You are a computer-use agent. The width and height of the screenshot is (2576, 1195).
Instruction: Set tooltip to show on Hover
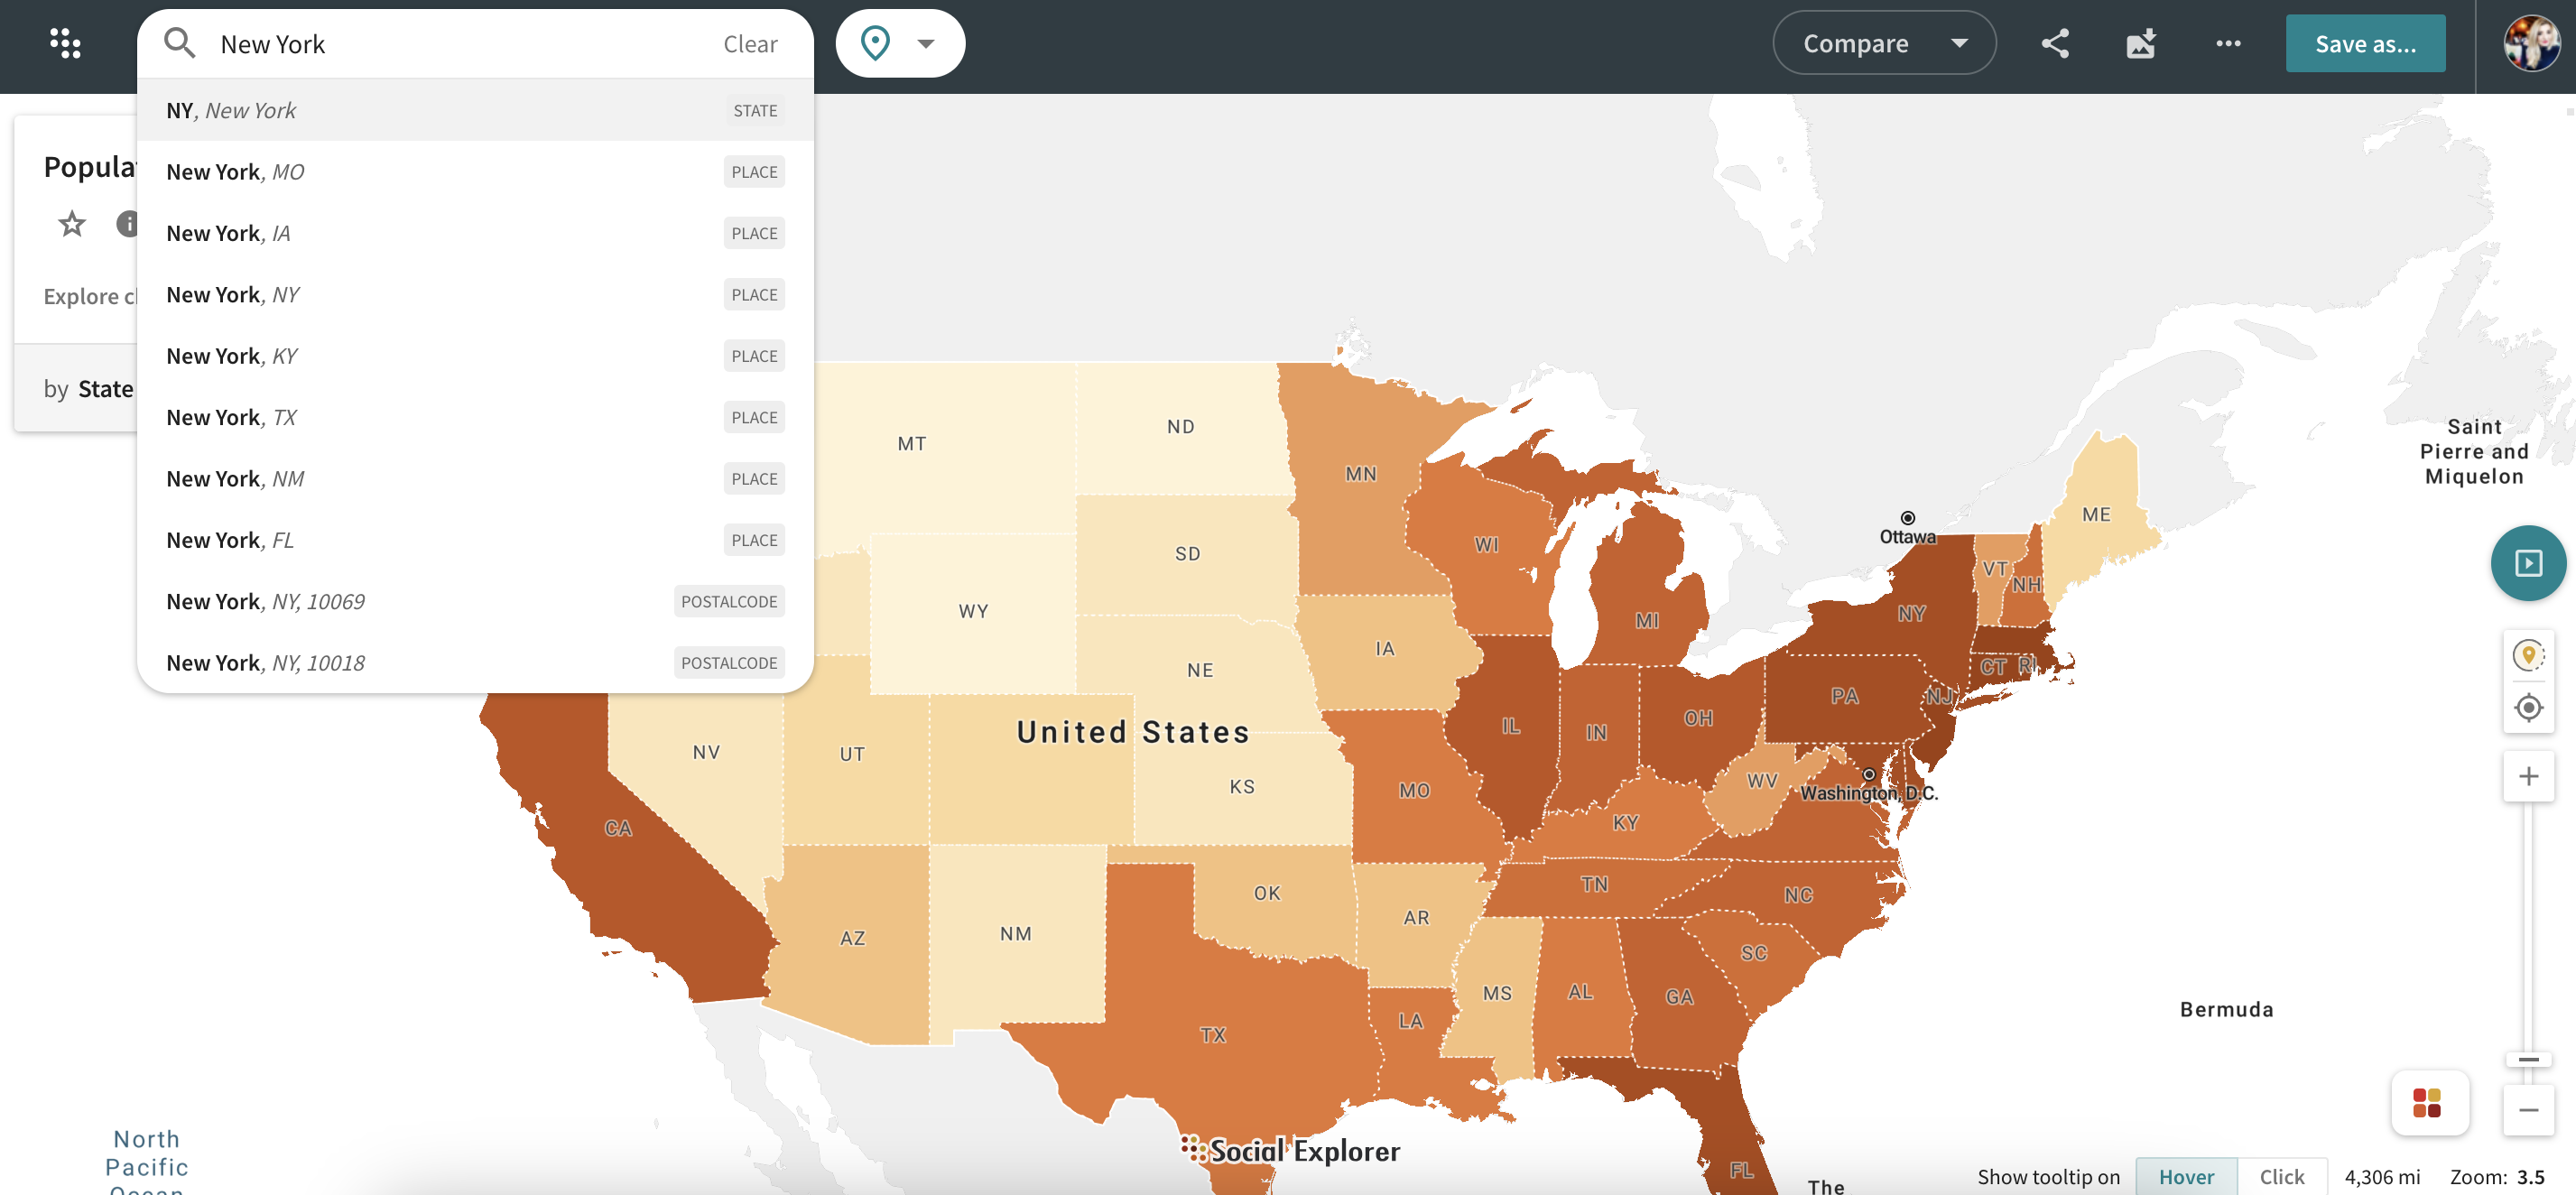click(2185, 1176)
